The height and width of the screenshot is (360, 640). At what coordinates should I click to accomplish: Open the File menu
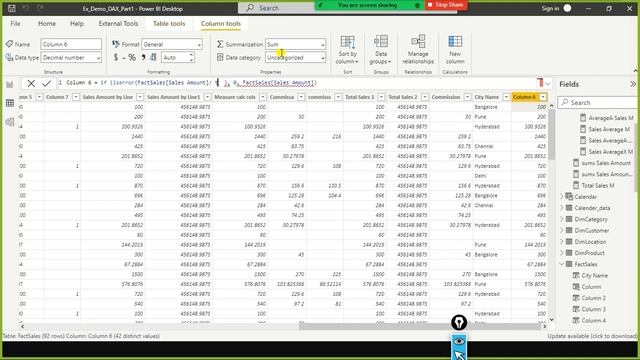(x=16, y=24)
